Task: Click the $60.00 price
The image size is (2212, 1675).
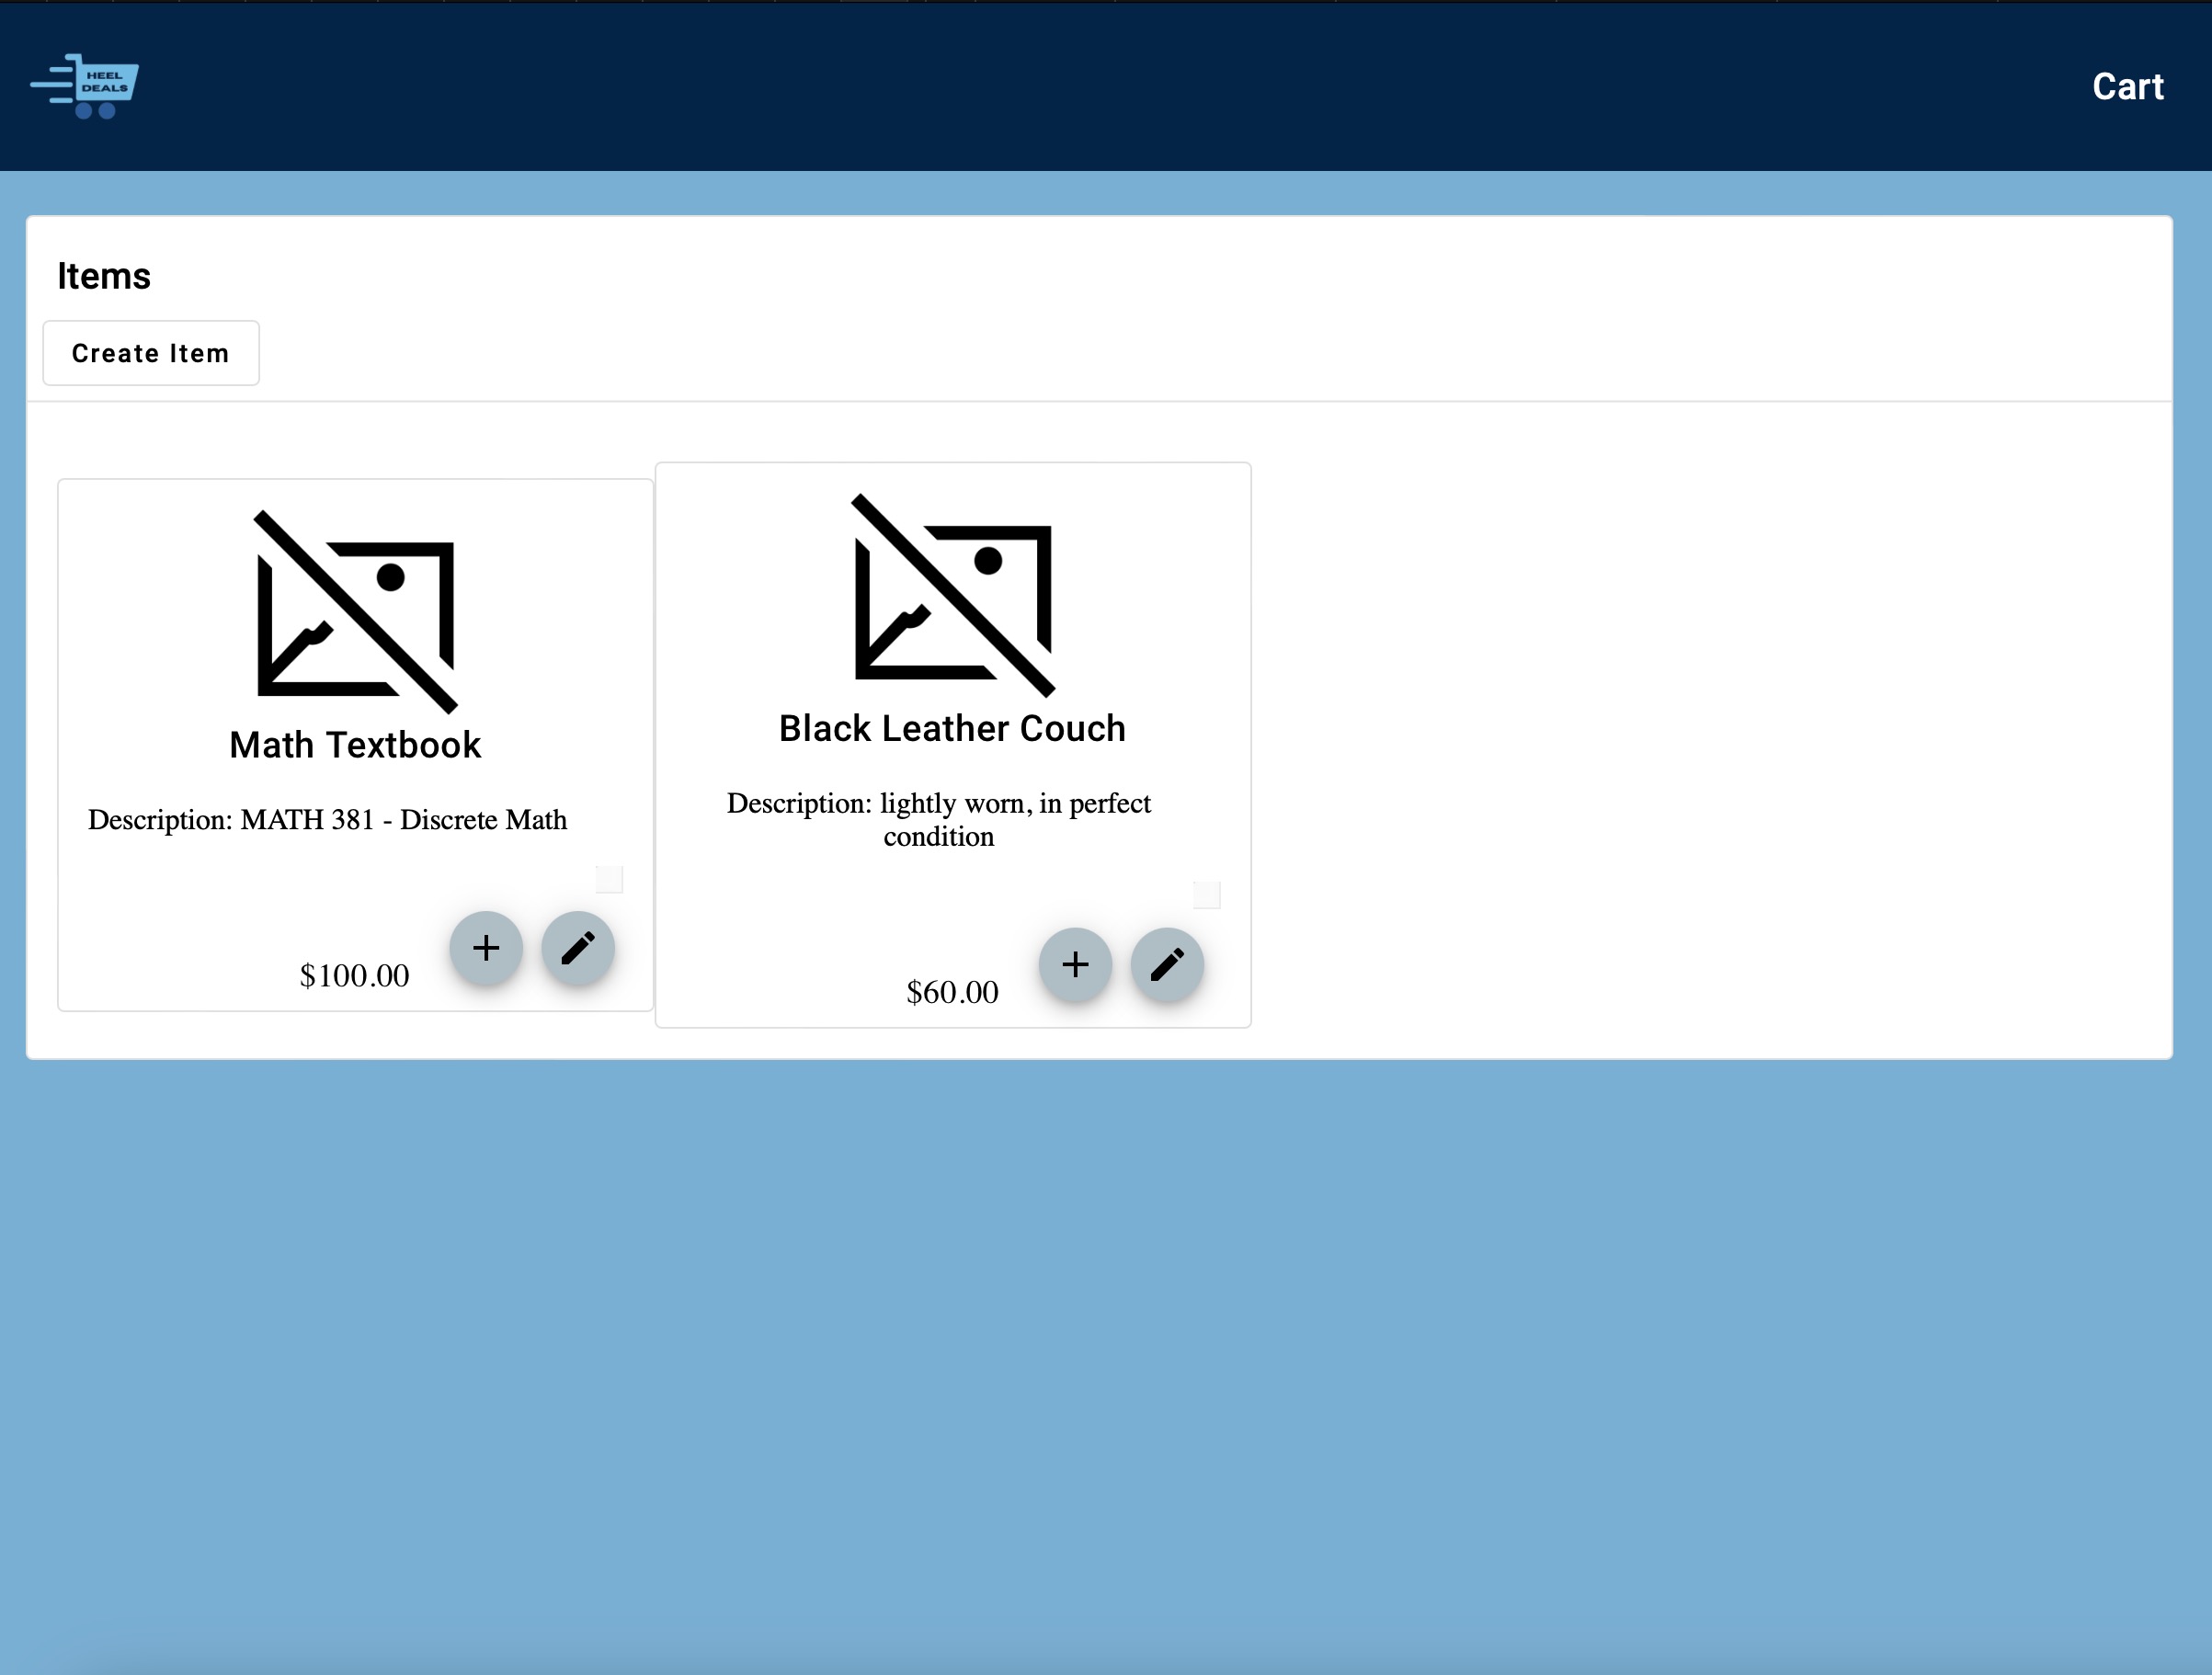Action: coord(952,992)
